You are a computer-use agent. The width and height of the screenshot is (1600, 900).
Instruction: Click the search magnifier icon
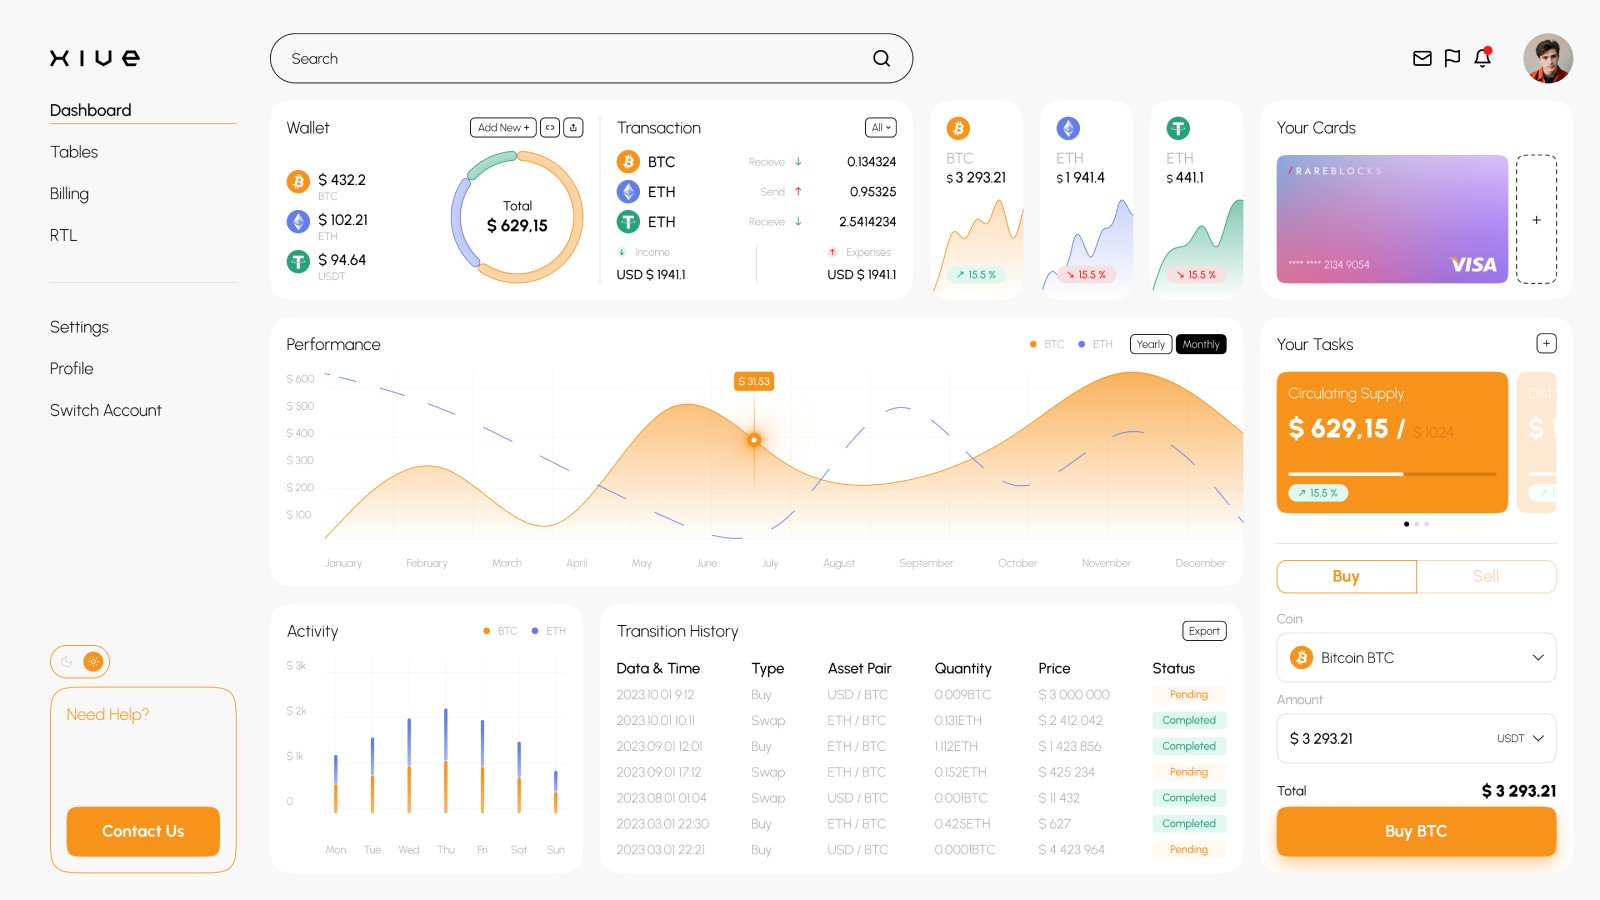(x=881, y=59)
